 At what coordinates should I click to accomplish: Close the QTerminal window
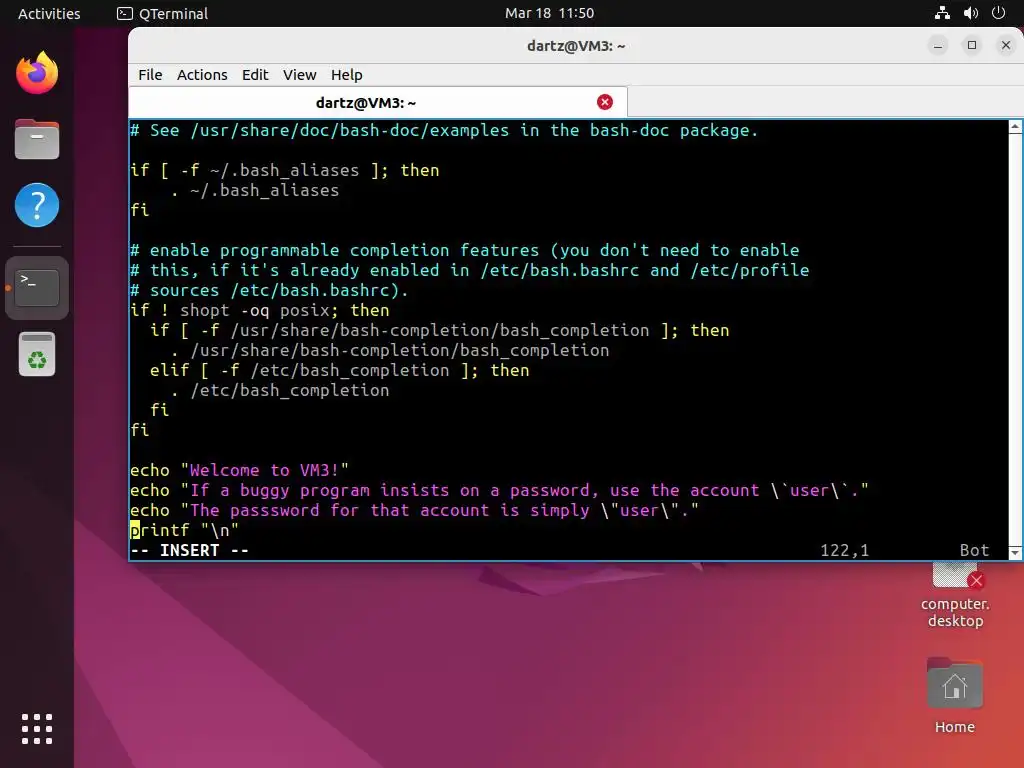(x=1006, y=45)
